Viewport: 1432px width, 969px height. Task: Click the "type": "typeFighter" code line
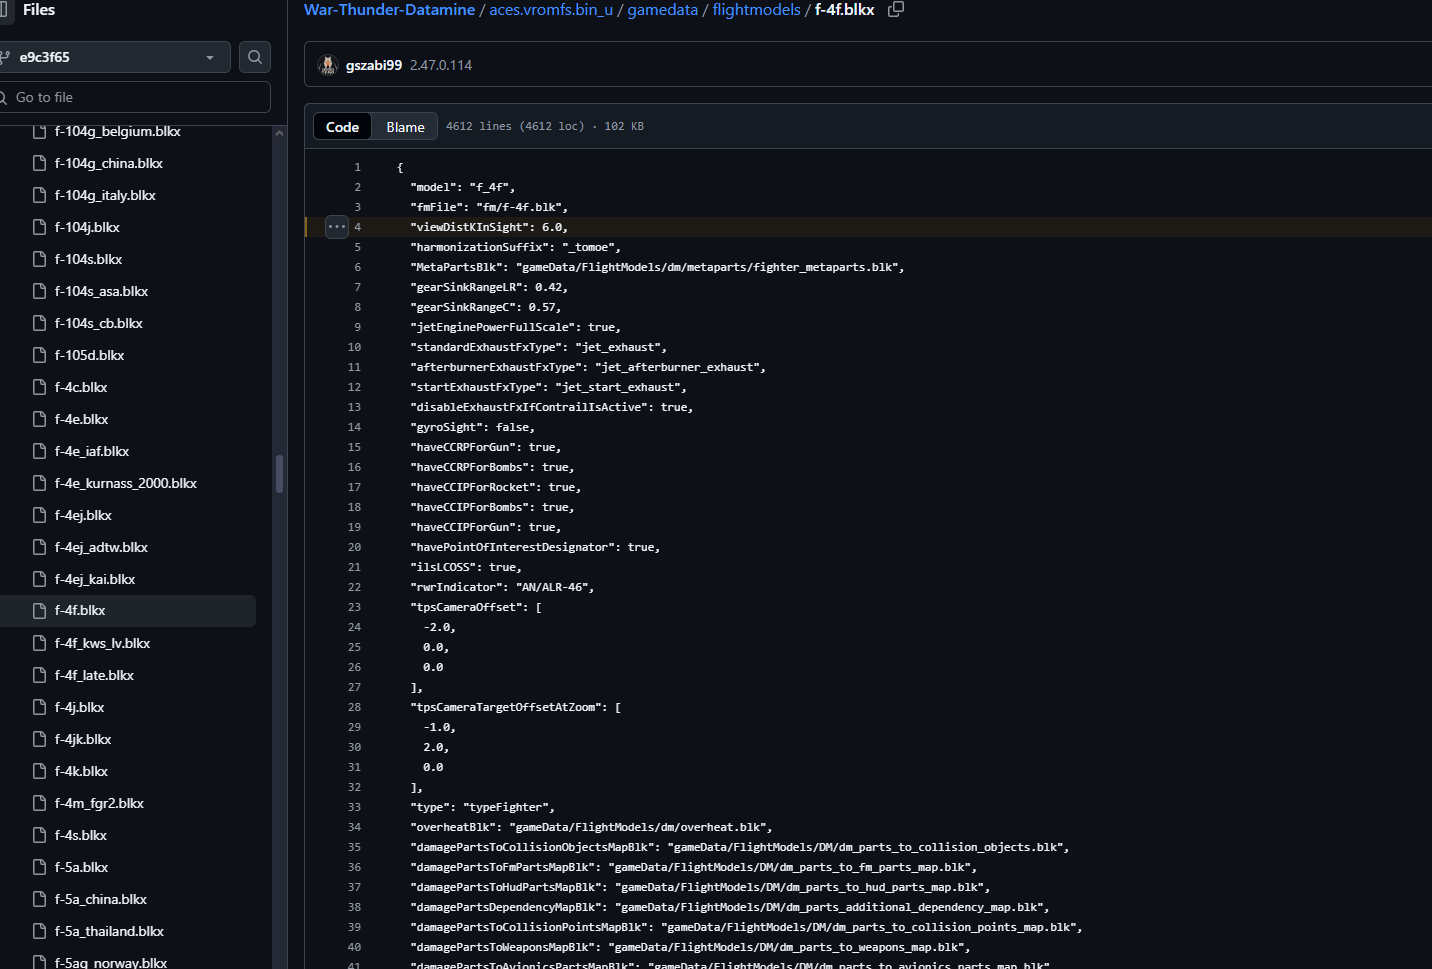(x=482, y=807)
